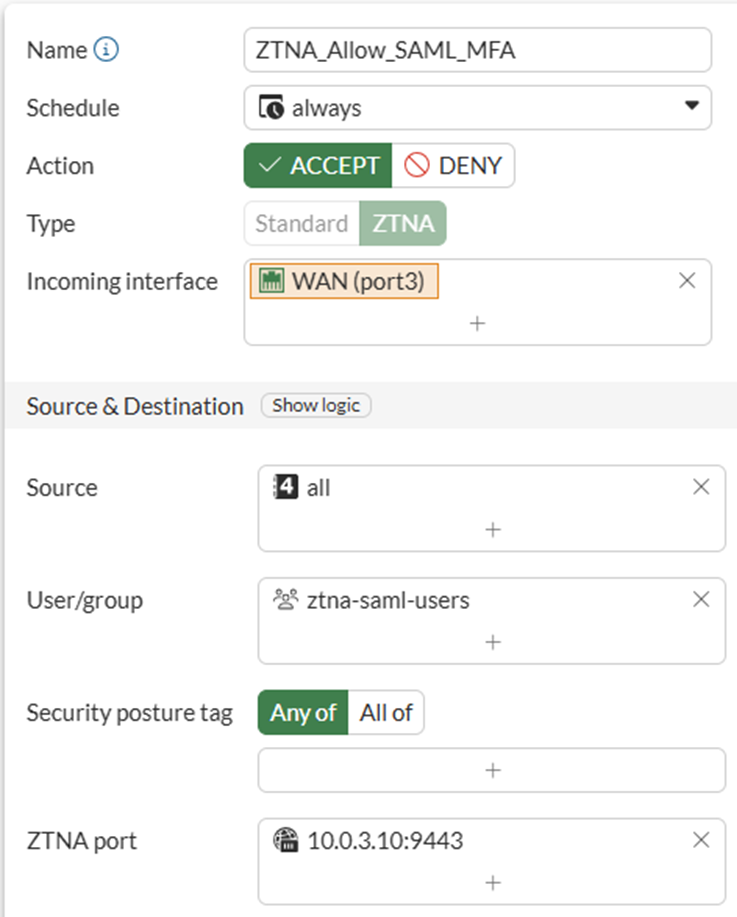Image resolution: width=737 pixels, height=917 pixels.
Task: Remove WAN (port3) with its X icon
Action: [687, 282]
